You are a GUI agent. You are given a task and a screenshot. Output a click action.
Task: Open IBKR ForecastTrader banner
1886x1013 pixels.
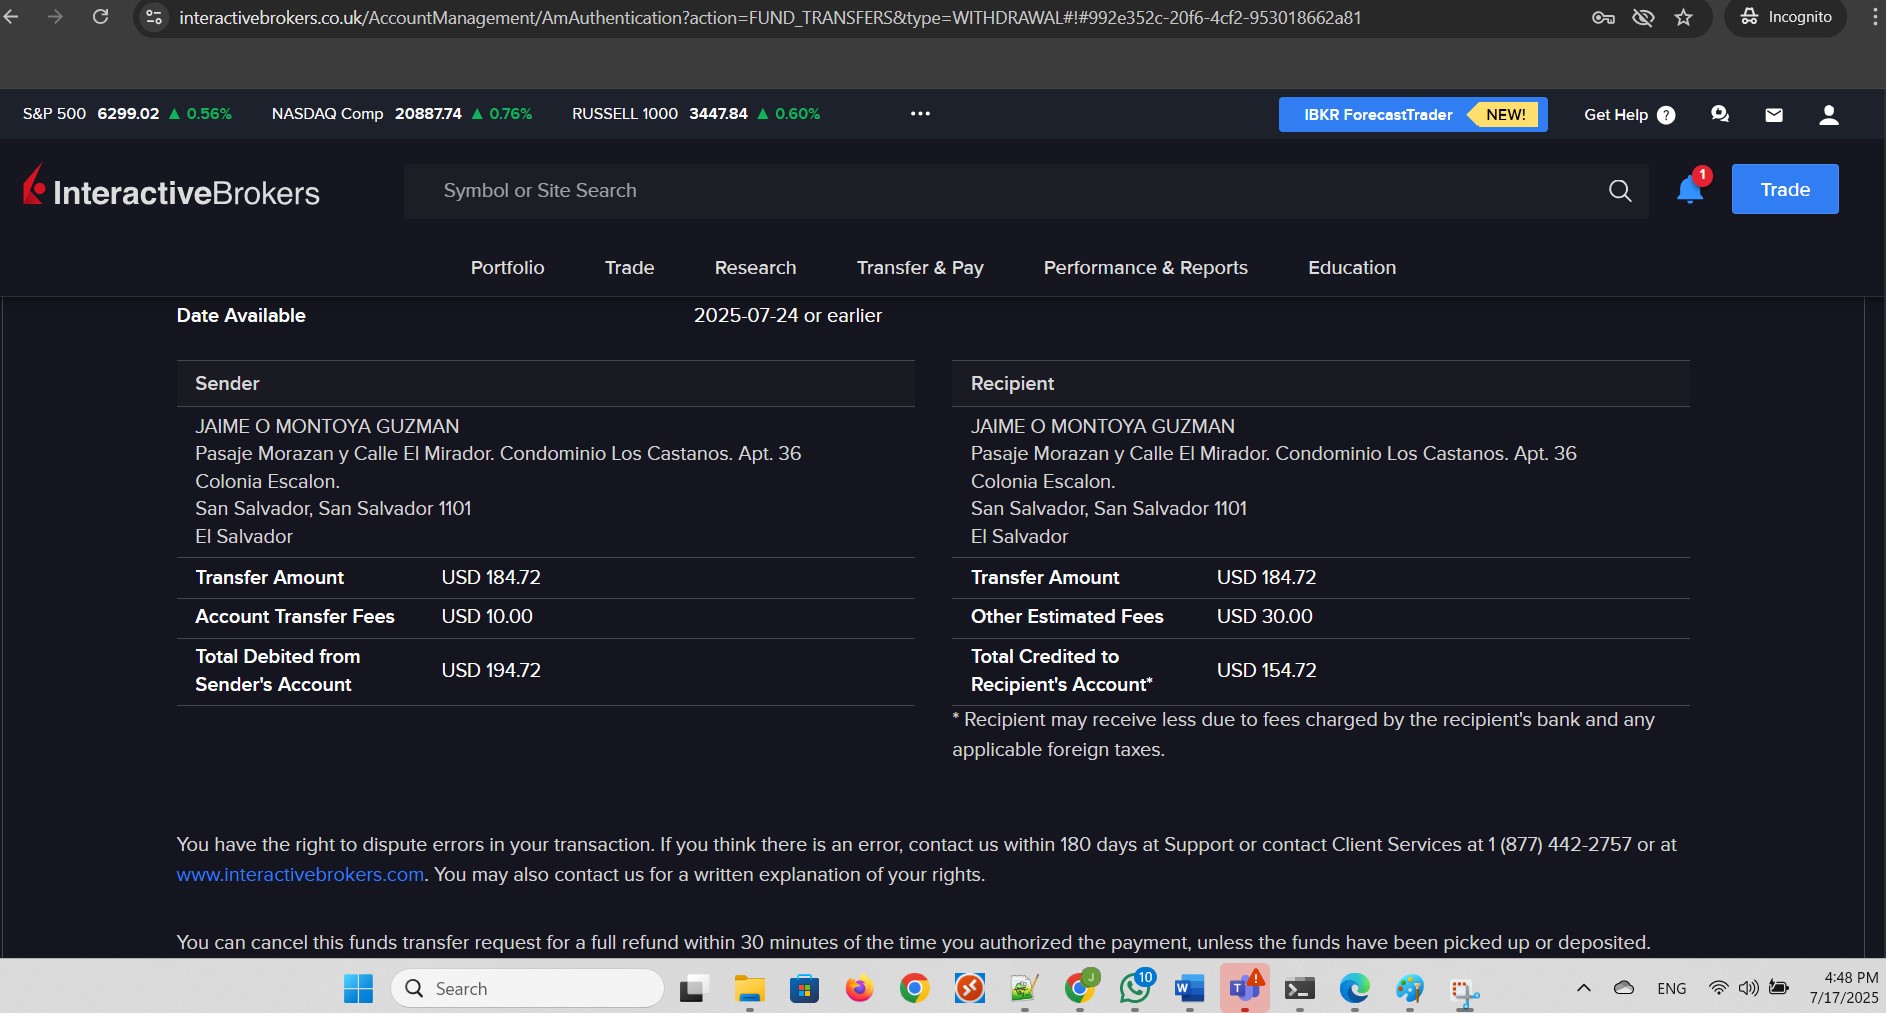pos(1413,114)
